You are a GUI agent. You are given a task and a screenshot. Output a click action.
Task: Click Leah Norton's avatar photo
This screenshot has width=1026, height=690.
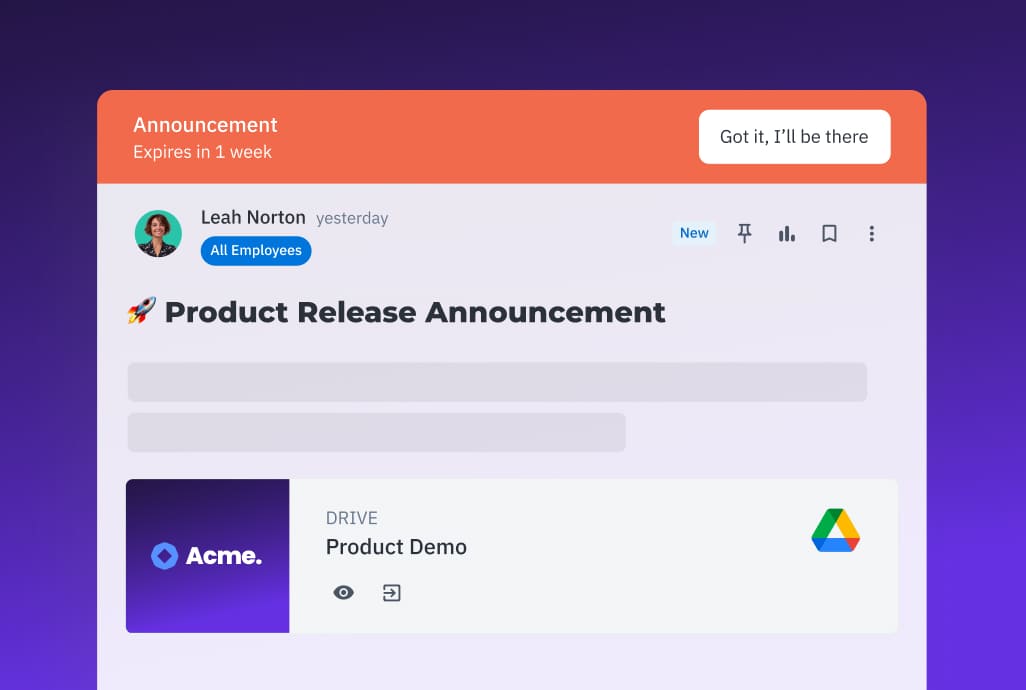point(158,234)
